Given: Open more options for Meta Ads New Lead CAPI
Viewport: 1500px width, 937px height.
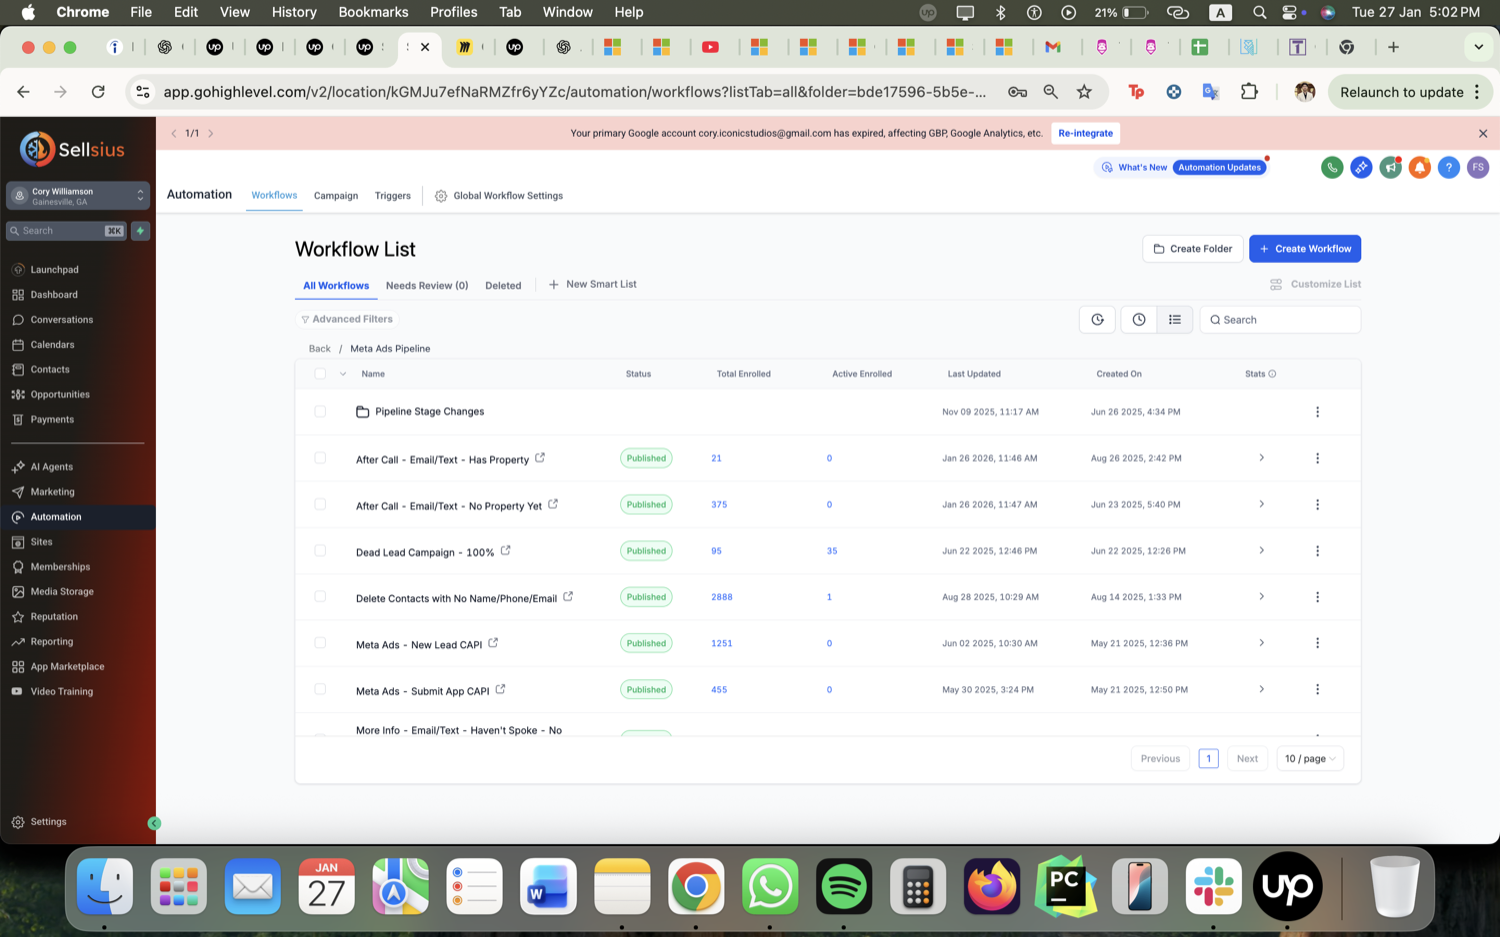Looking at the screenshot, I should (1317, 643).
